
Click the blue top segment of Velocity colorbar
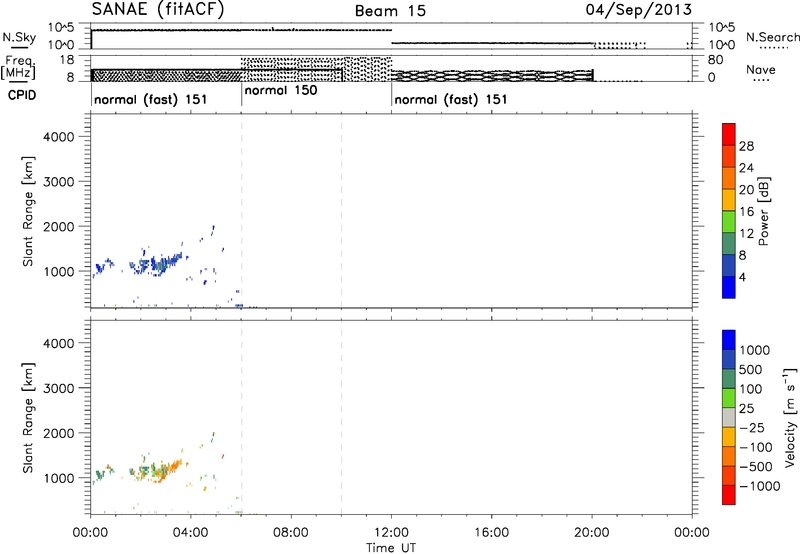[729, 340]
